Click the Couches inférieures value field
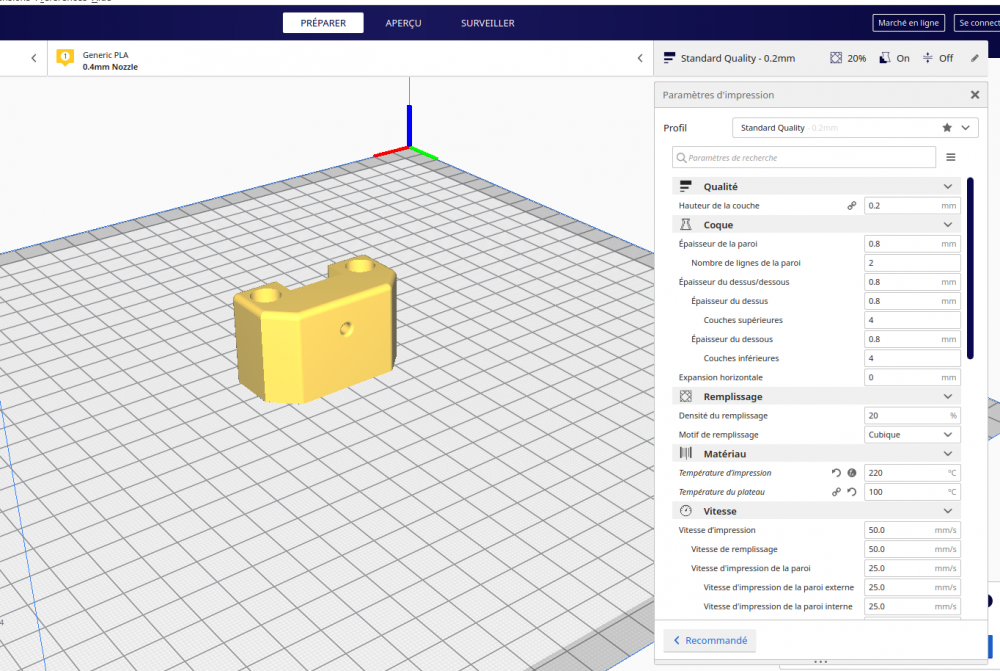This screenshot has height=671, width=1000. [x=912, y=358]
